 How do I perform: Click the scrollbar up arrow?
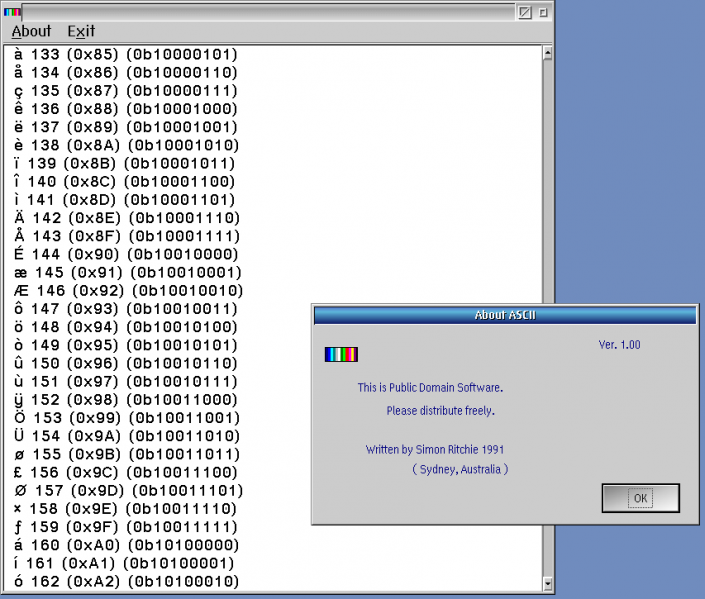click(x=545, y=50)
